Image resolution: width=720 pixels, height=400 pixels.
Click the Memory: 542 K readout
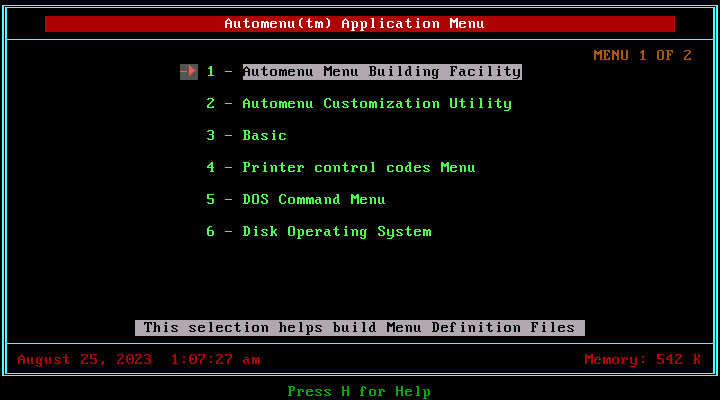click(642, 360)
